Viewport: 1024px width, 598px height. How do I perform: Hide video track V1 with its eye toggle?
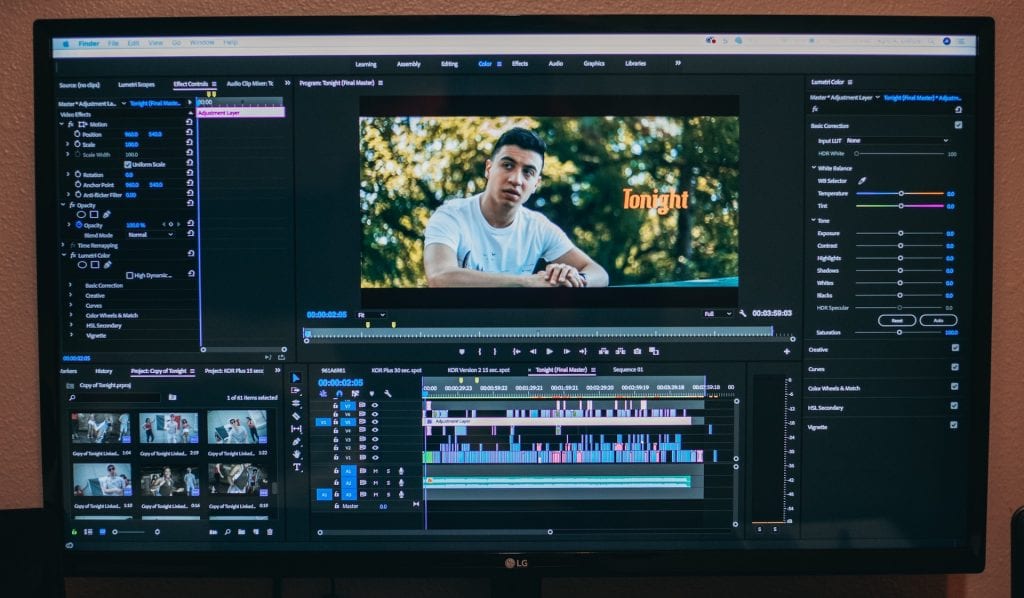[375, 456]
